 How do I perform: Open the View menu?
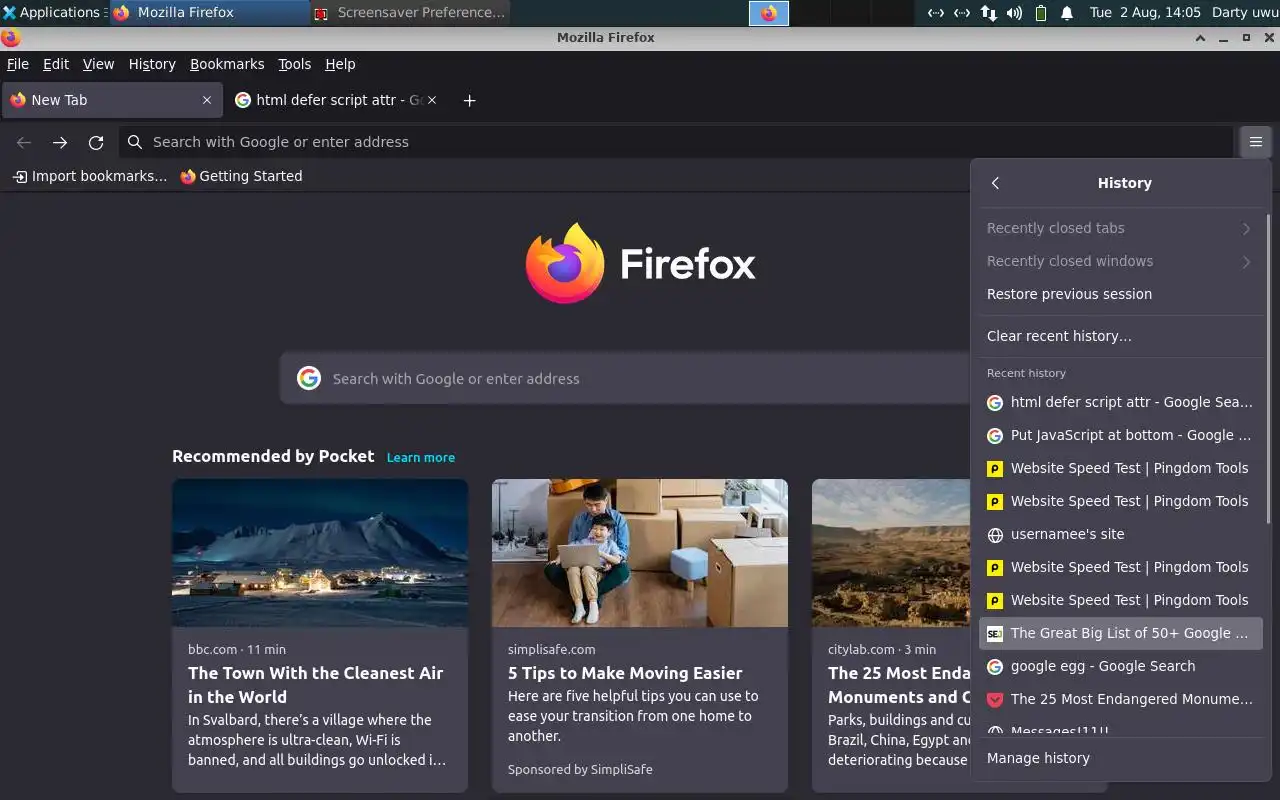pos(98,64)
